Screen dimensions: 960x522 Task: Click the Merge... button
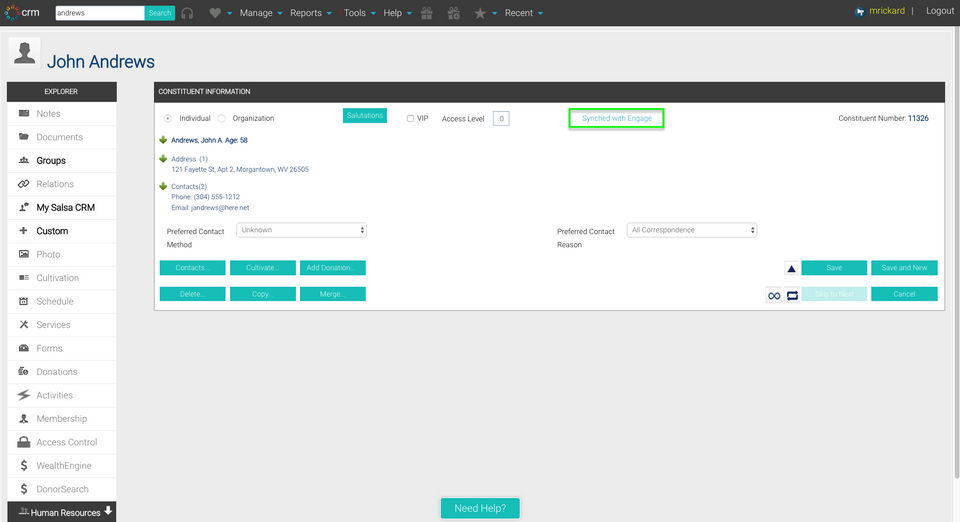click(x=332, y=294)
